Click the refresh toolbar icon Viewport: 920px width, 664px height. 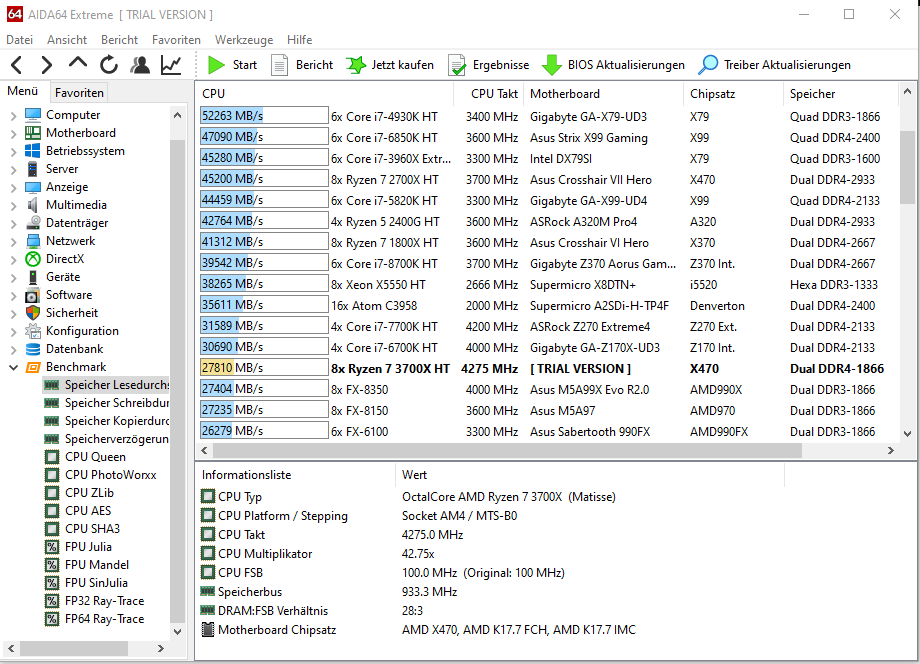[x=109, y=65]
